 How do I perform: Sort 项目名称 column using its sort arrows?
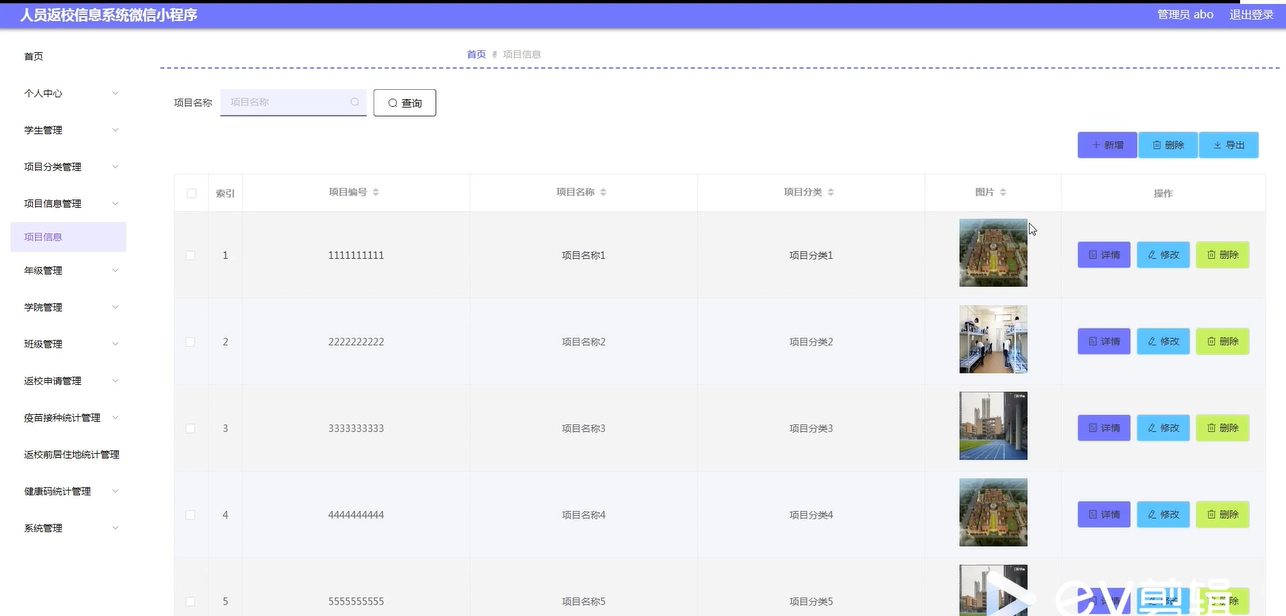603,192
